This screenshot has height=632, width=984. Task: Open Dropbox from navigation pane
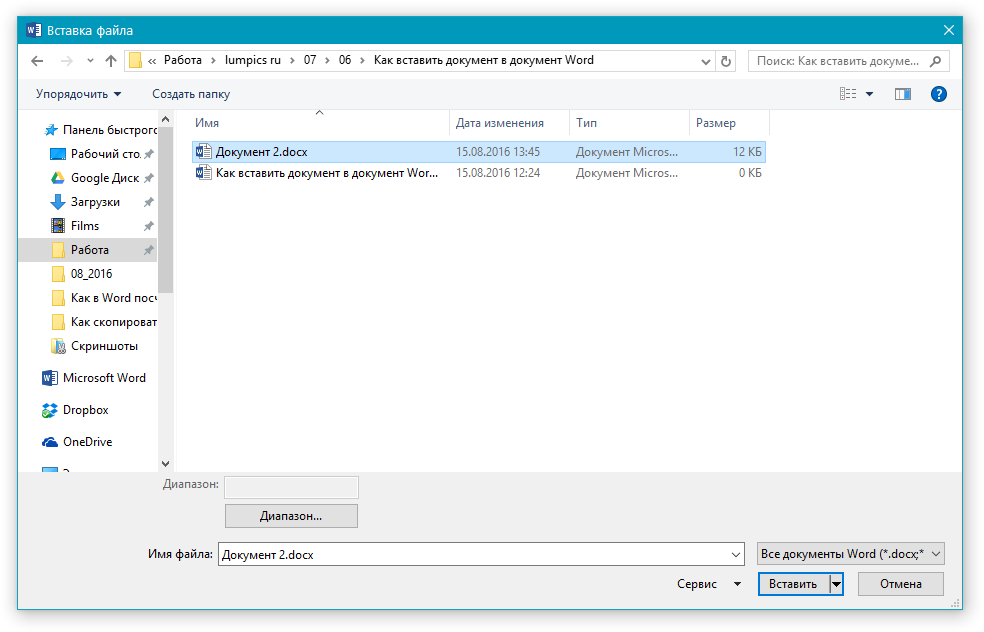click(85, 410)
